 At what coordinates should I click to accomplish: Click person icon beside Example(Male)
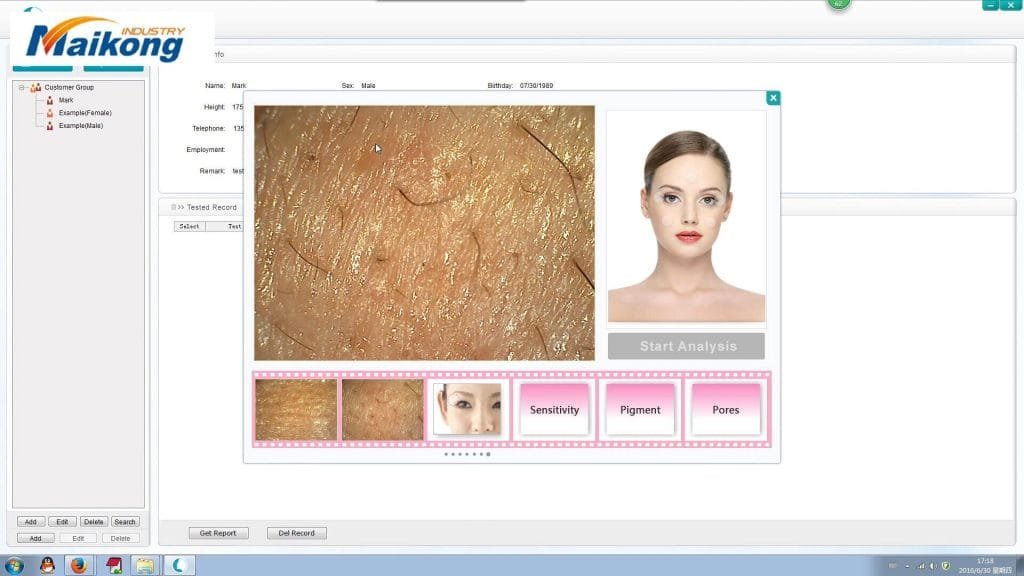click(x=50, y=125)
